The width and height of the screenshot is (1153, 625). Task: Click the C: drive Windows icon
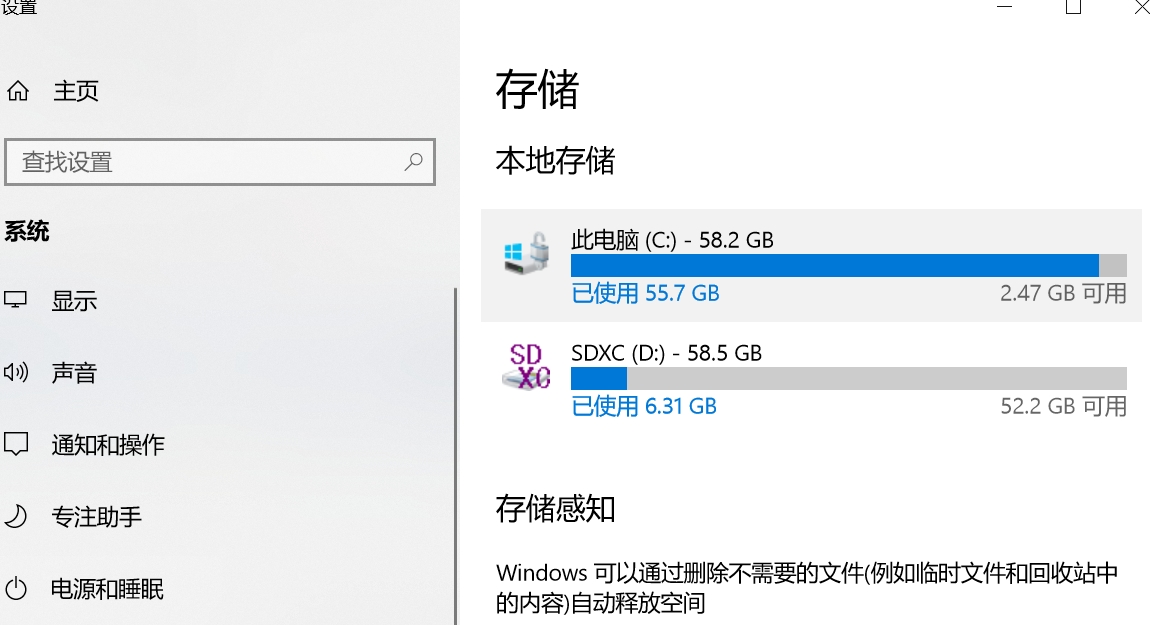pyautogui.click(x=526, y=255)
